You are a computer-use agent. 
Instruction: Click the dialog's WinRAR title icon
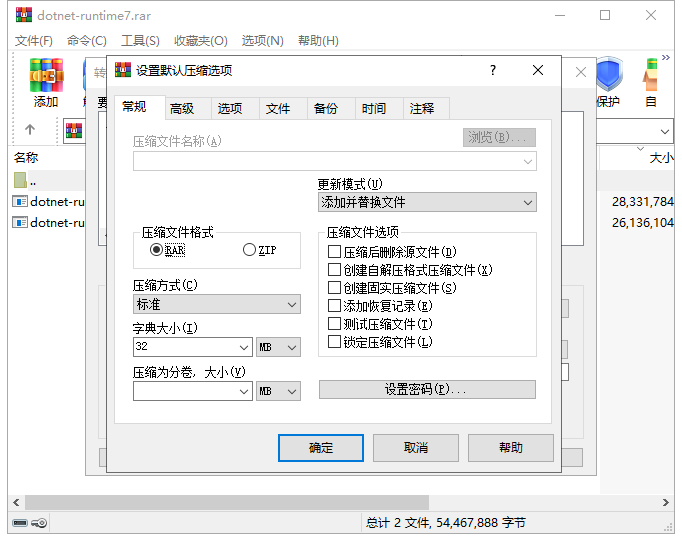click(x=123, y=70)
